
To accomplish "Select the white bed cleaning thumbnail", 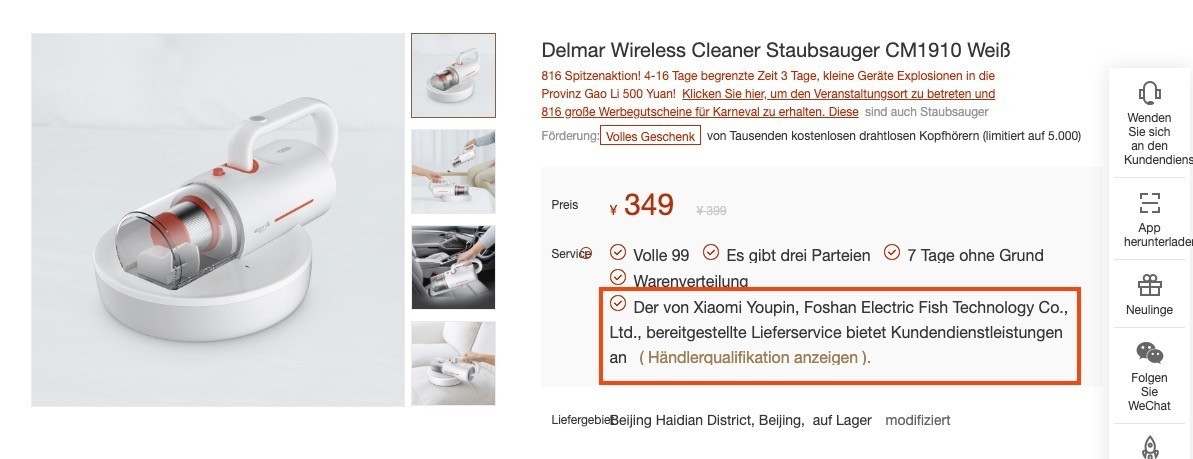I will click(453, 363).
